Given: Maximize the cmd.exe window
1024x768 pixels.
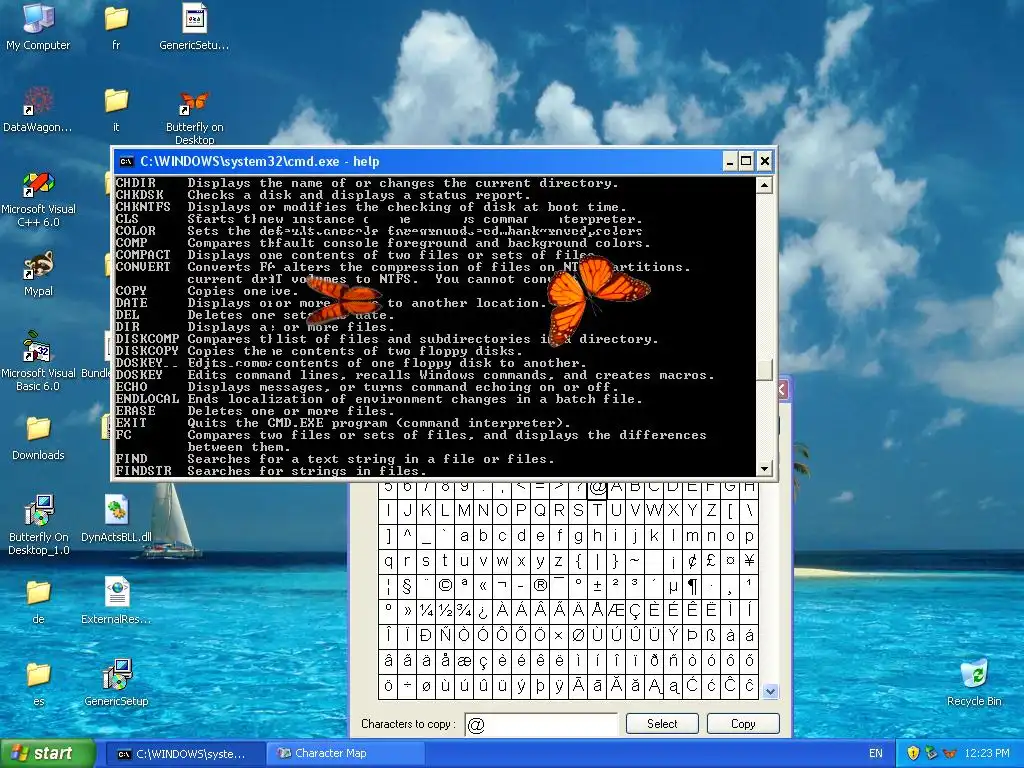Looking at the screenshot, I should point(746,161).
